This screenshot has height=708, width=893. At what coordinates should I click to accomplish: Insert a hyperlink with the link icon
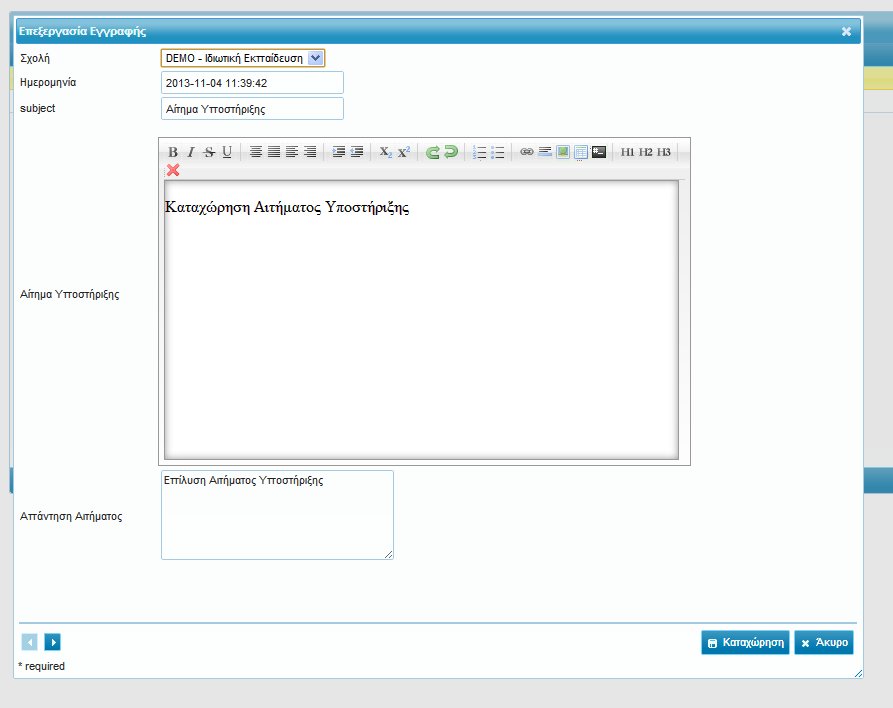[x=527, y=152]
